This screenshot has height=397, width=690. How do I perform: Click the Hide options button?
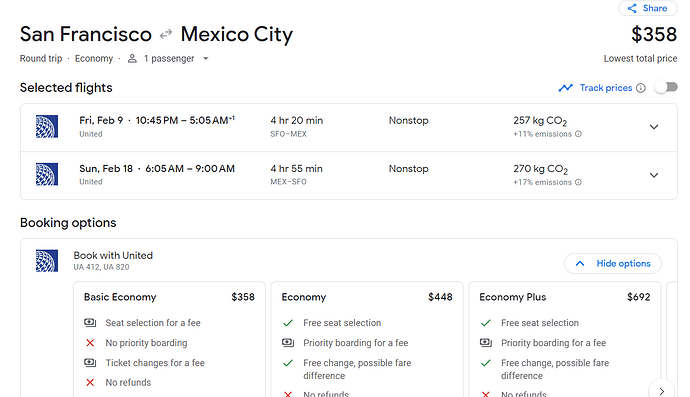pyautogui.click(x=613, y=264)
